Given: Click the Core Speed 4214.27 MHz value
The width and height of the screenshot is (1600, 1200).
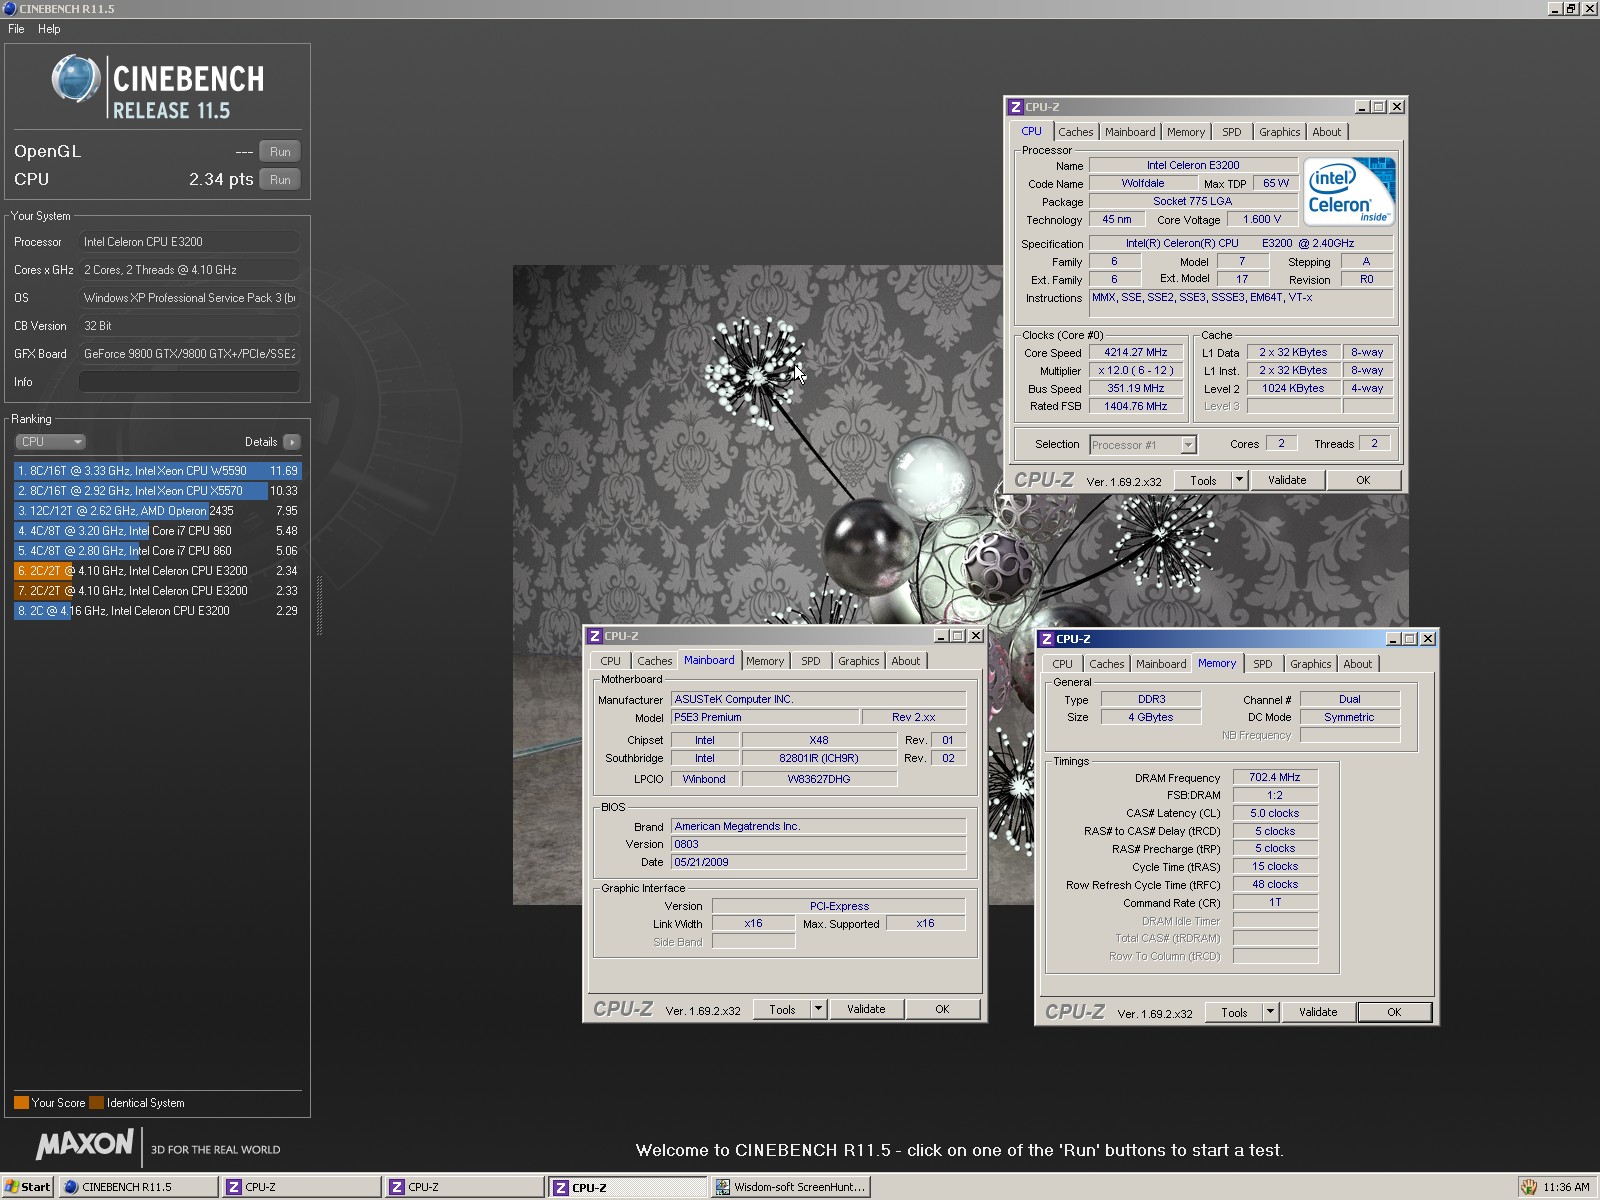Looking at the screenshot, I should pos(1135,353).
